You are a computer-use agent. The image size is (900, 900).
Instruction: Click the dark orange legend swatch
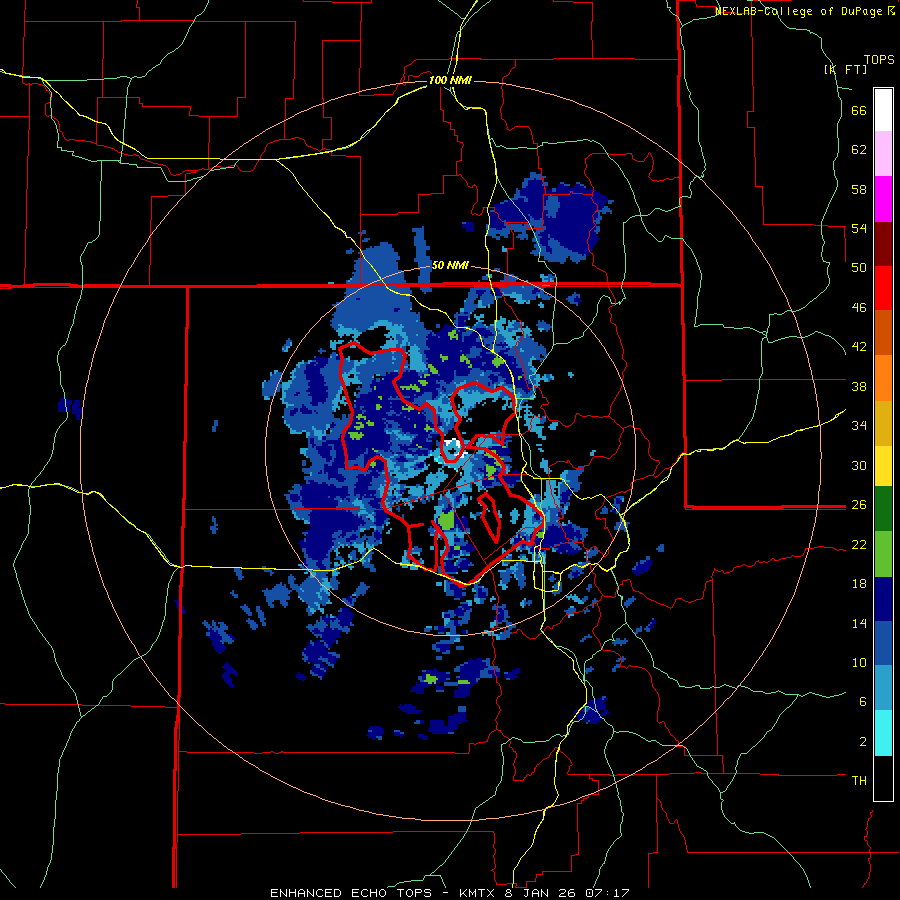[883, 332]
